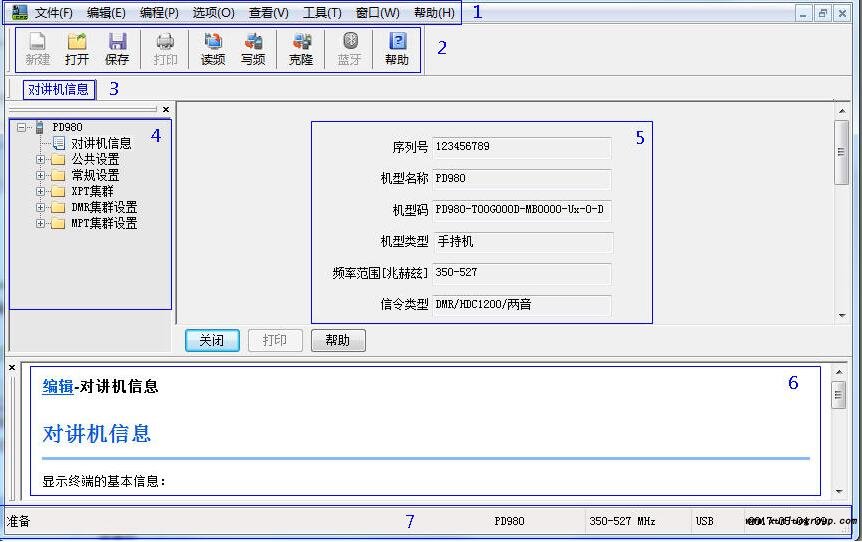Click the 读频 (Read) toolbar icon

(213, 49)
